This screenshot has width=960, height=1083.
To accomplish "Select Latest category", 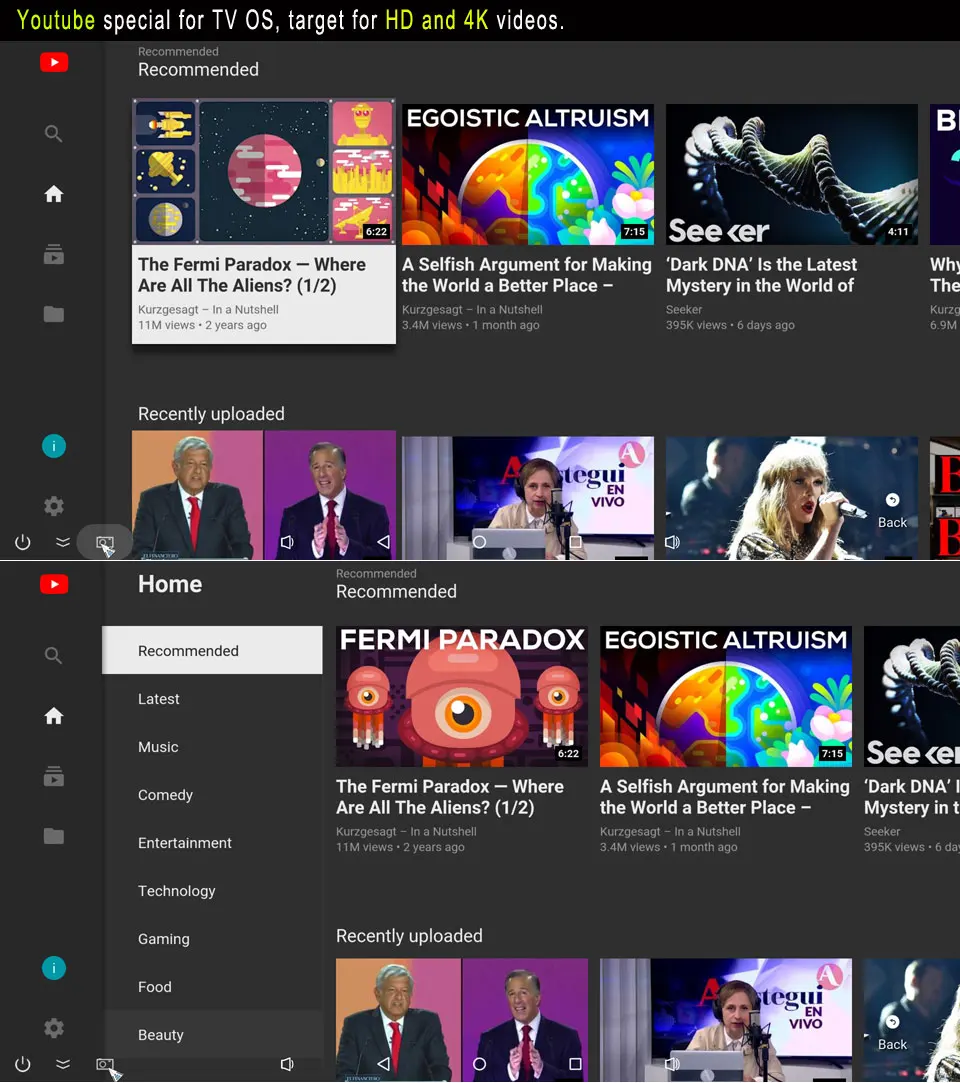I will (212, 699).
